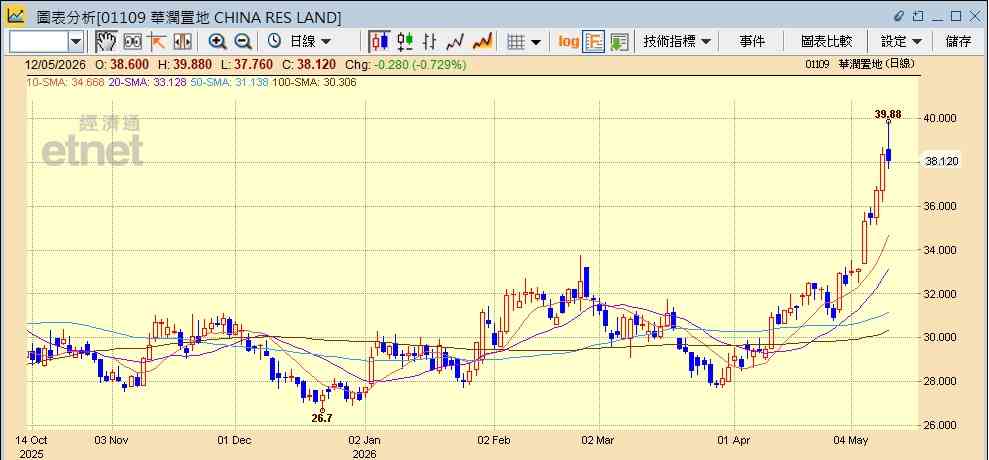The image size is (989, 460).
Task: Click the binoculars view icon
Action: [x=132, y=42]
